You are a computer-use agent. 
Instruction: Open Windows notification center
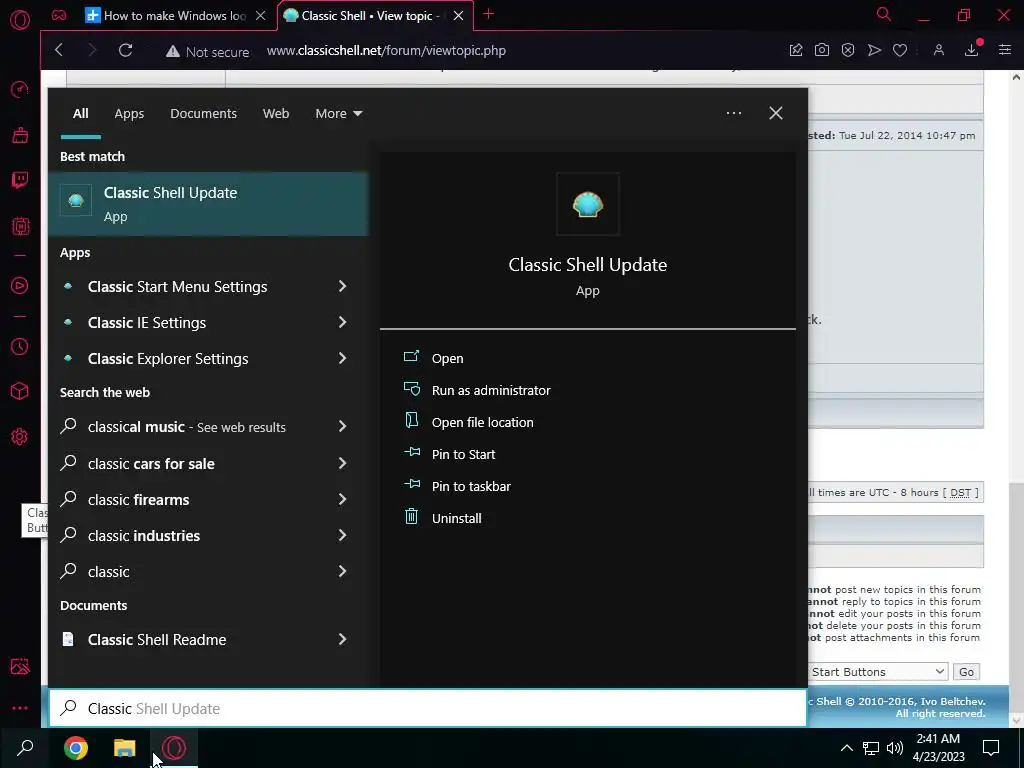point(991,748)
